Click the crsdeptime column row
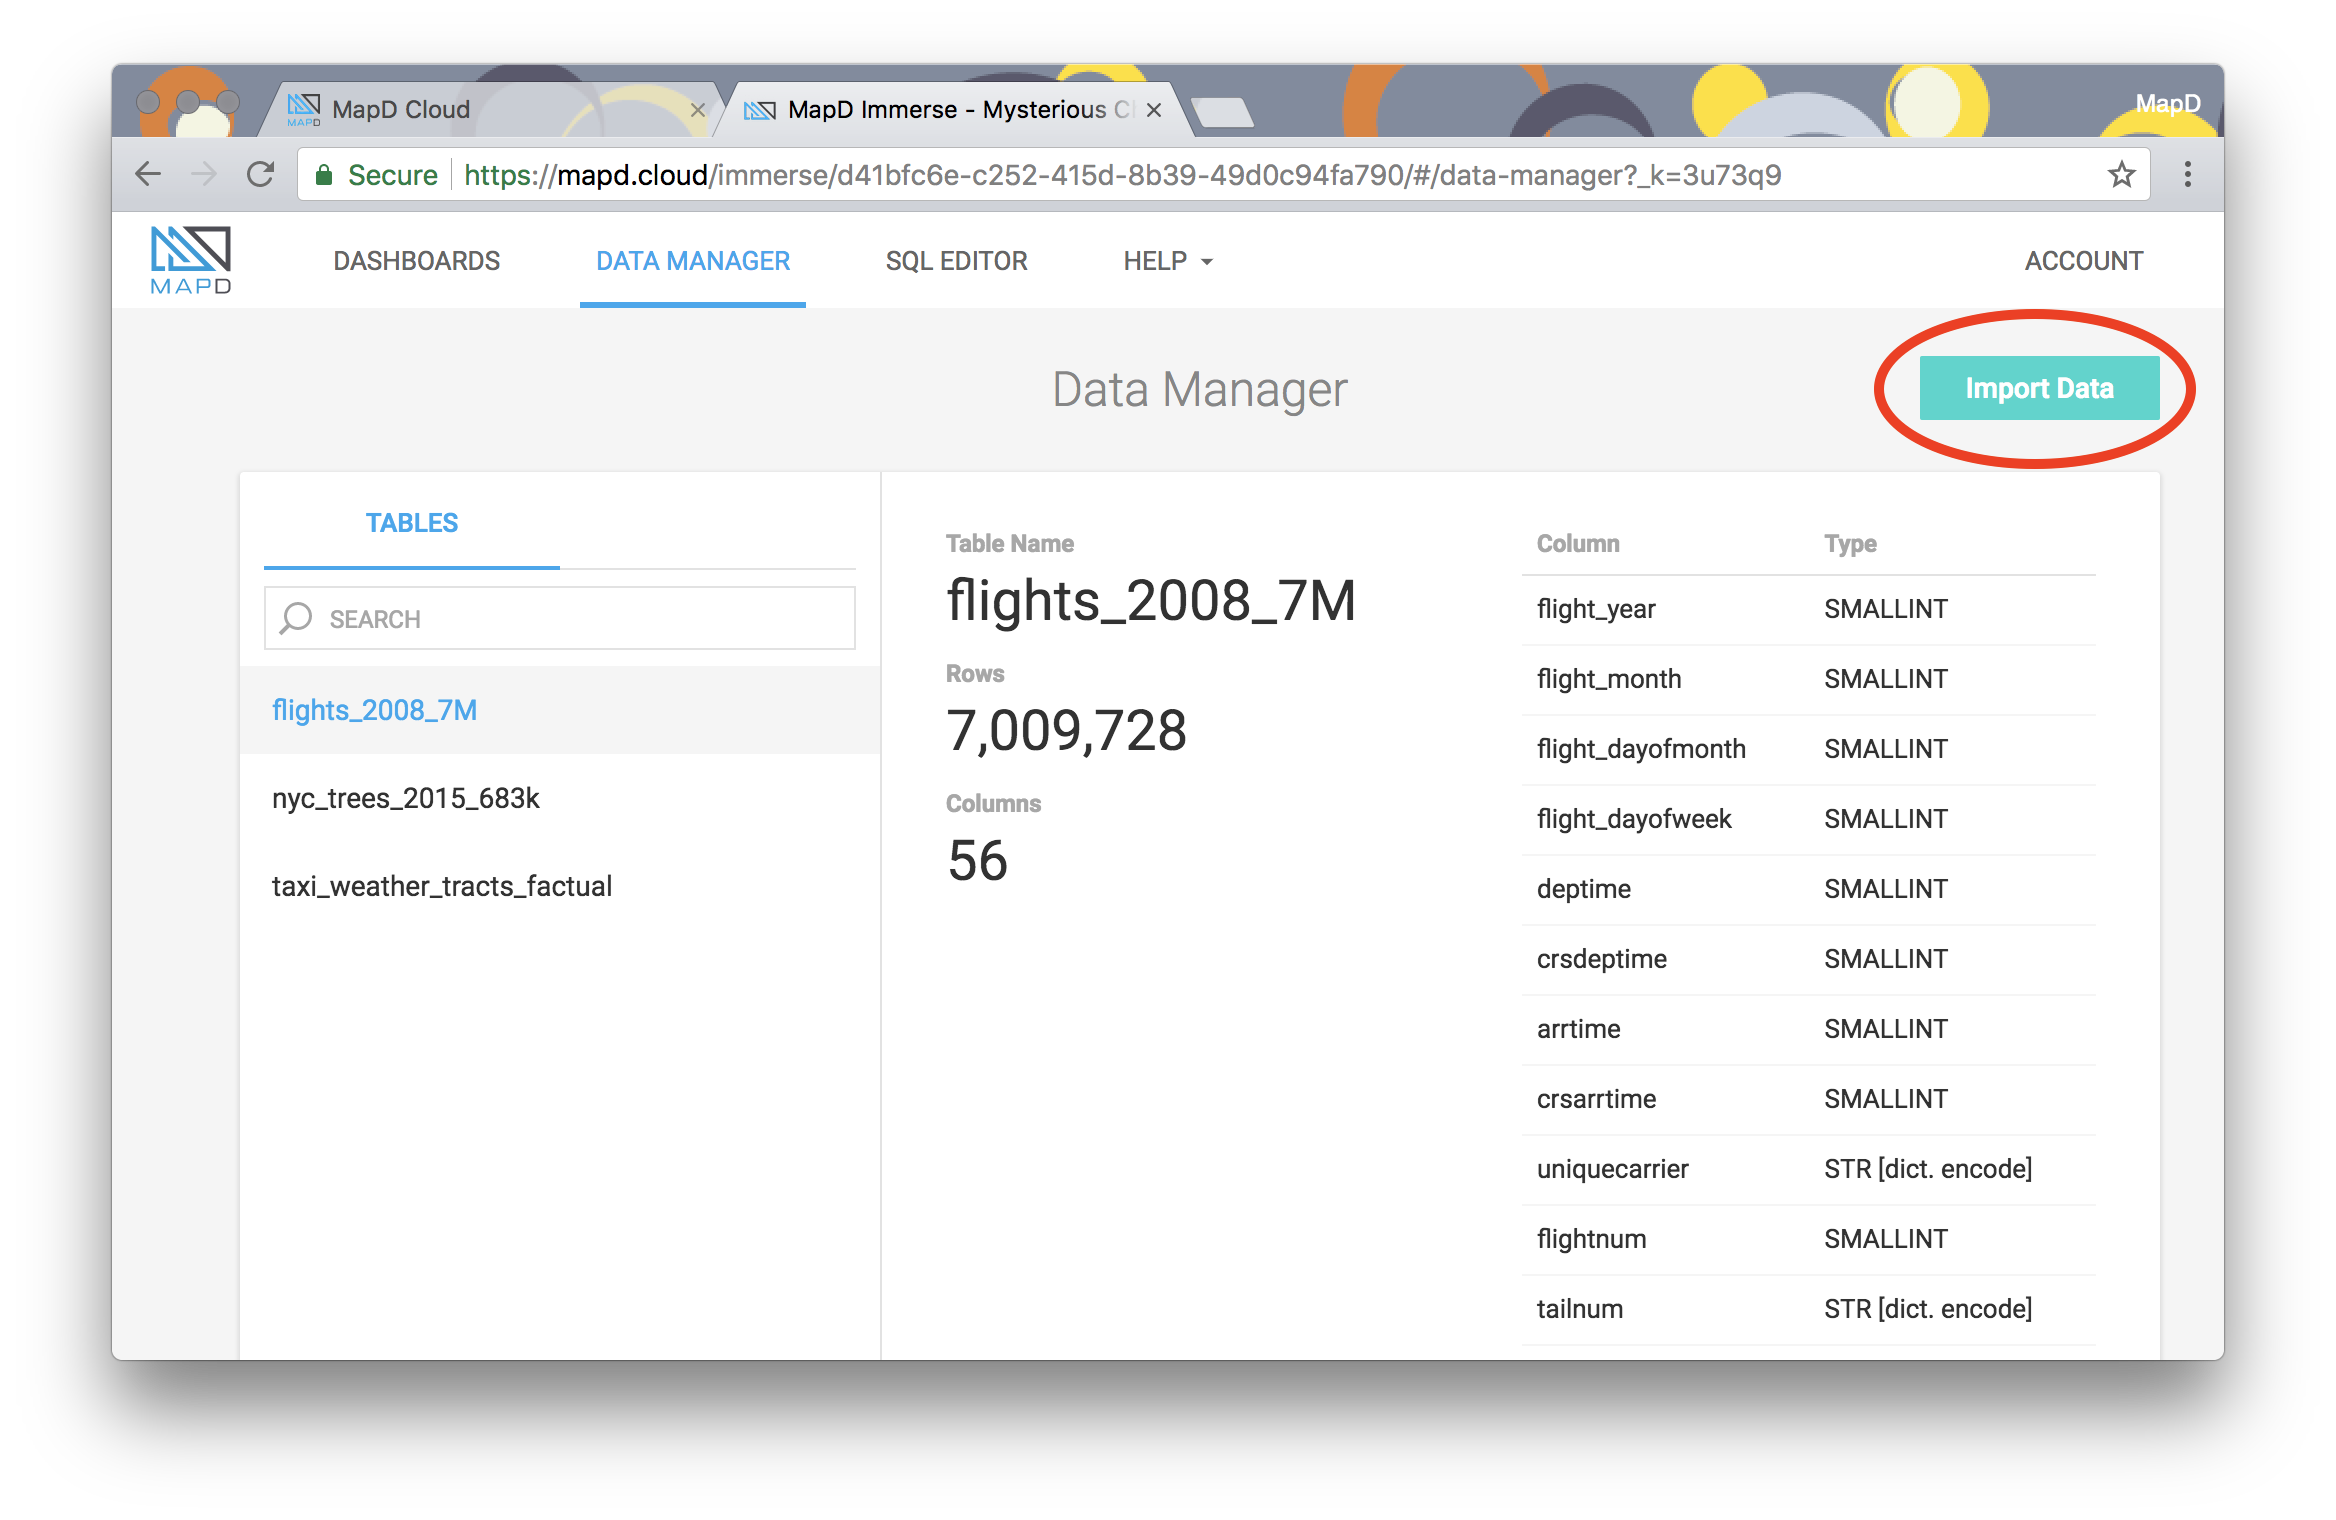 click(1808, 959)
